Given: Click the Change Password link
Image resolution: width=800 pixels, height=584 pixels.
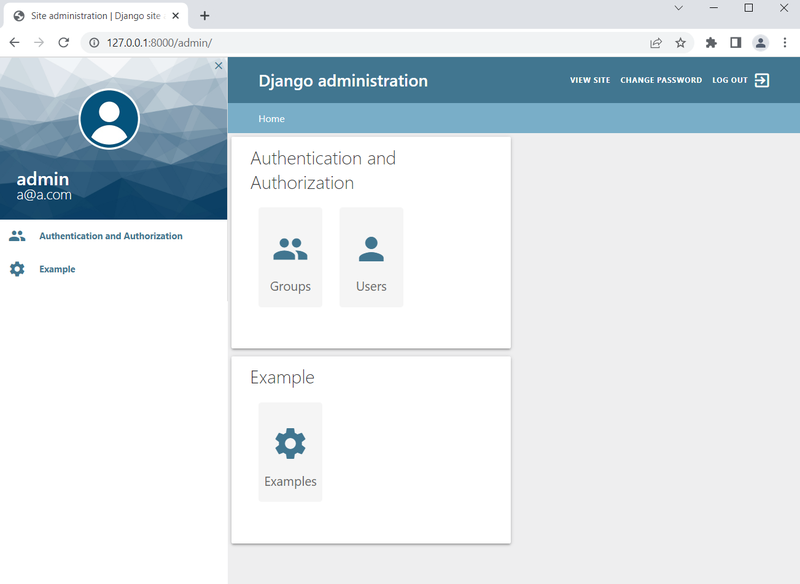Looking at the screenshot, I should 661,80.
